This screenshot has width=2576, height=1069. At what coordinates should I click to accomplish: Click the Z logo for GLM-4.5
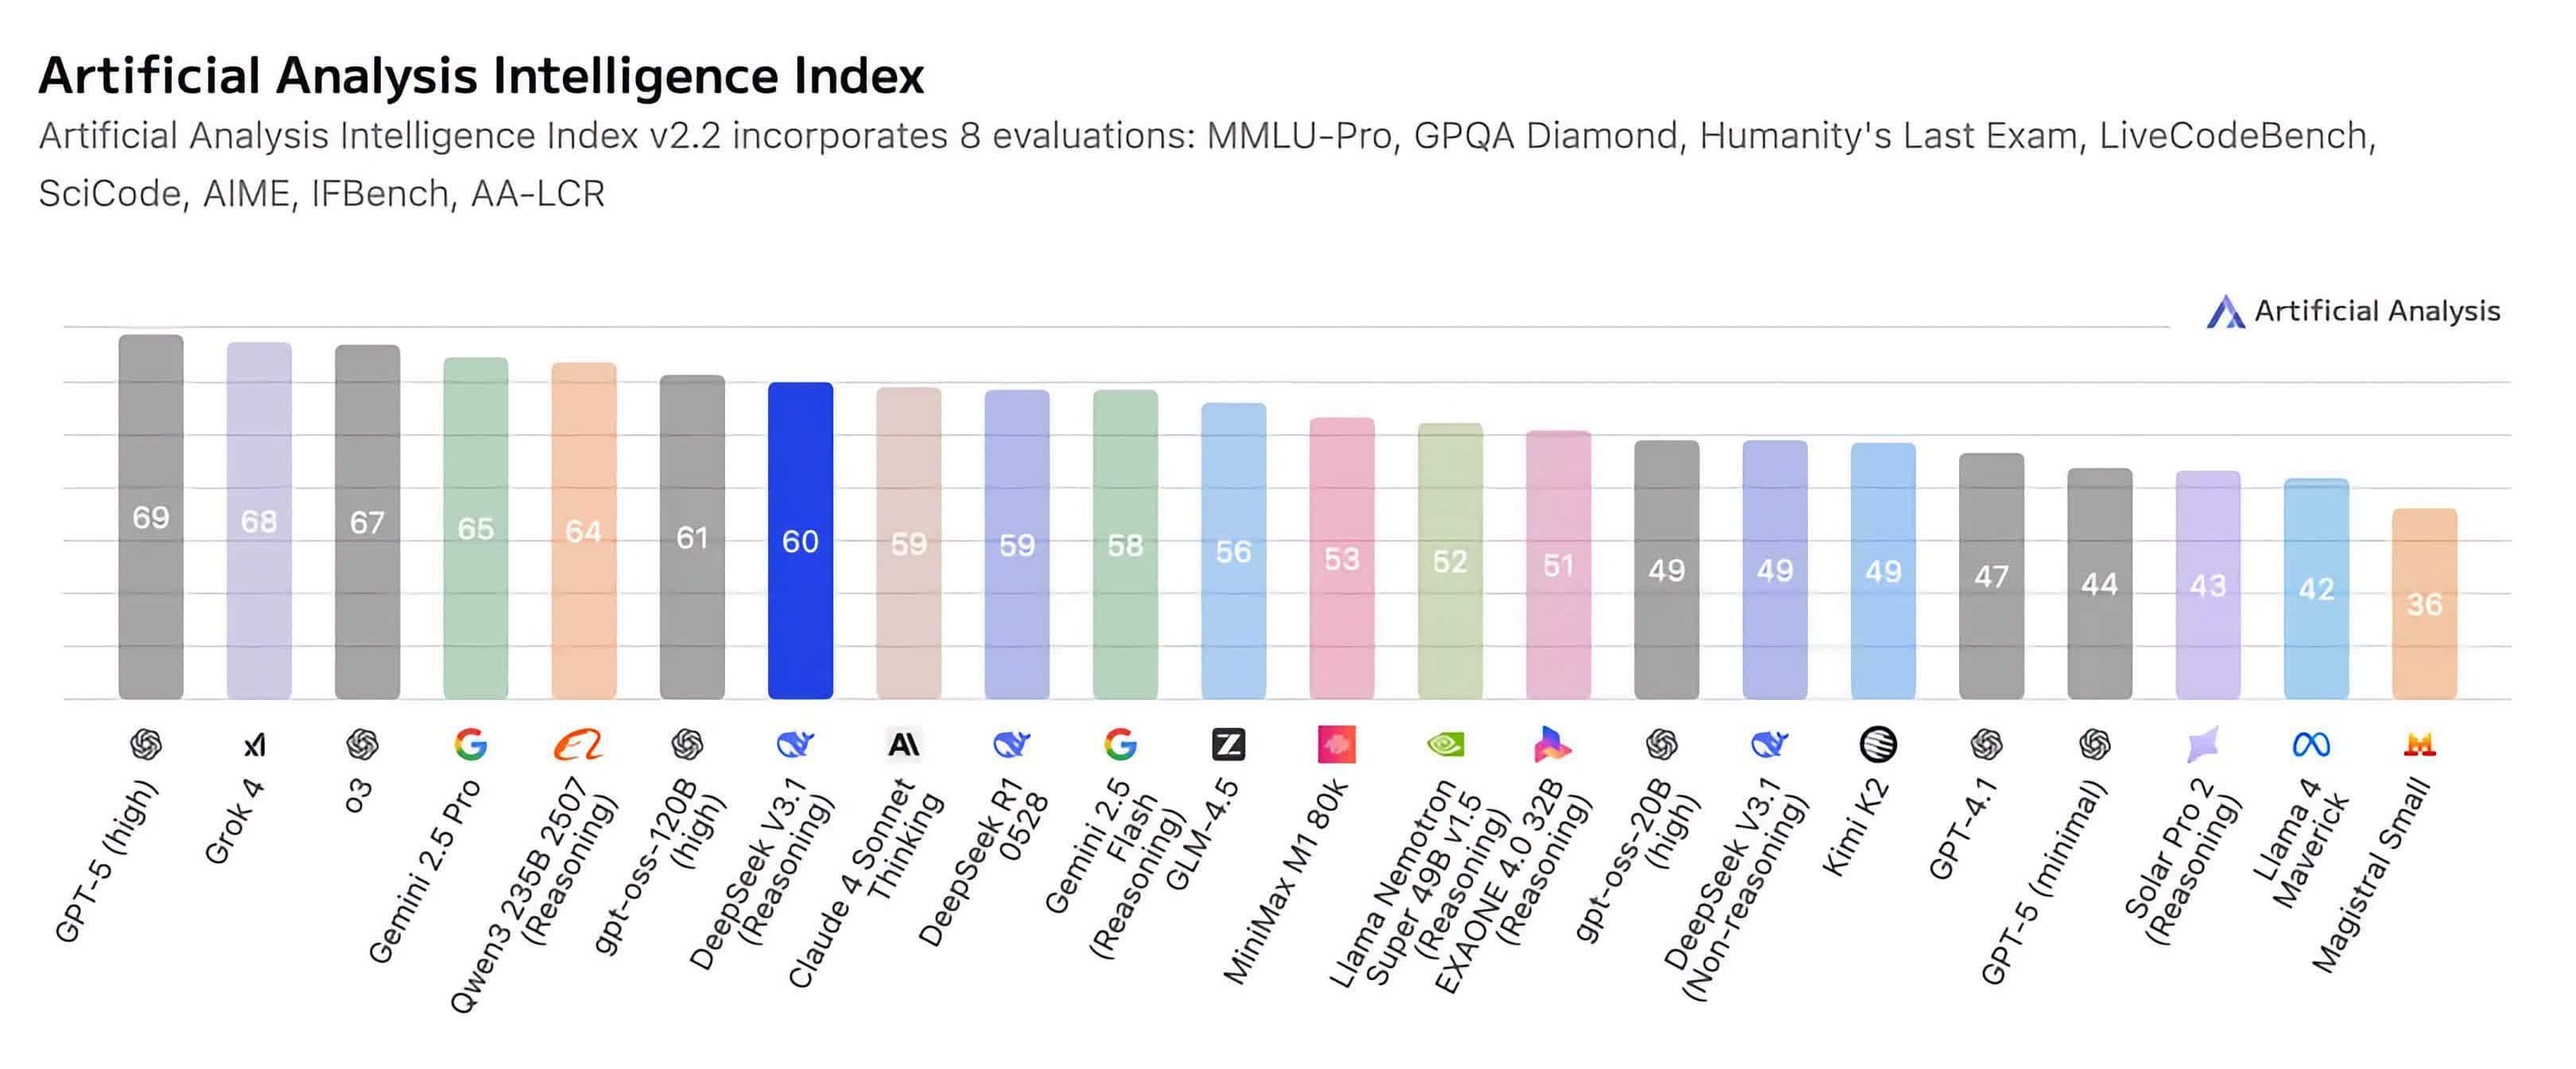click(1228, 745)
